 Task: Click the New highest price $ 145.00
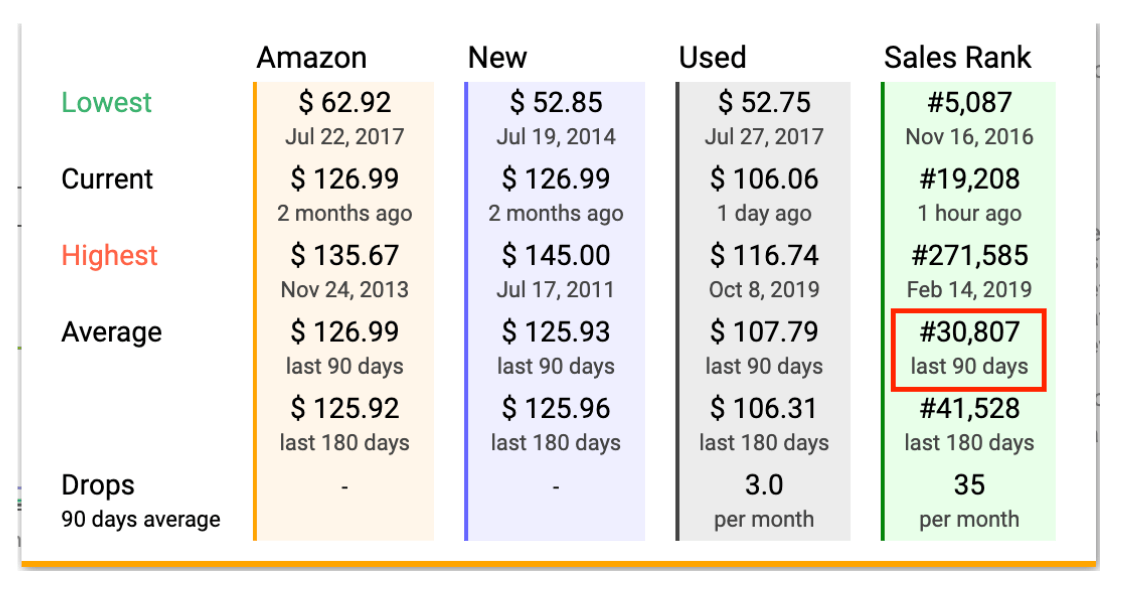click(x=555, y=255)
